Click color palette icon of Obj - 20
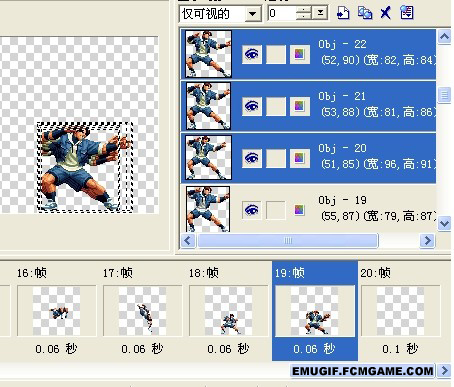Viewport: 454px width, 387px height. coord(299,158)
